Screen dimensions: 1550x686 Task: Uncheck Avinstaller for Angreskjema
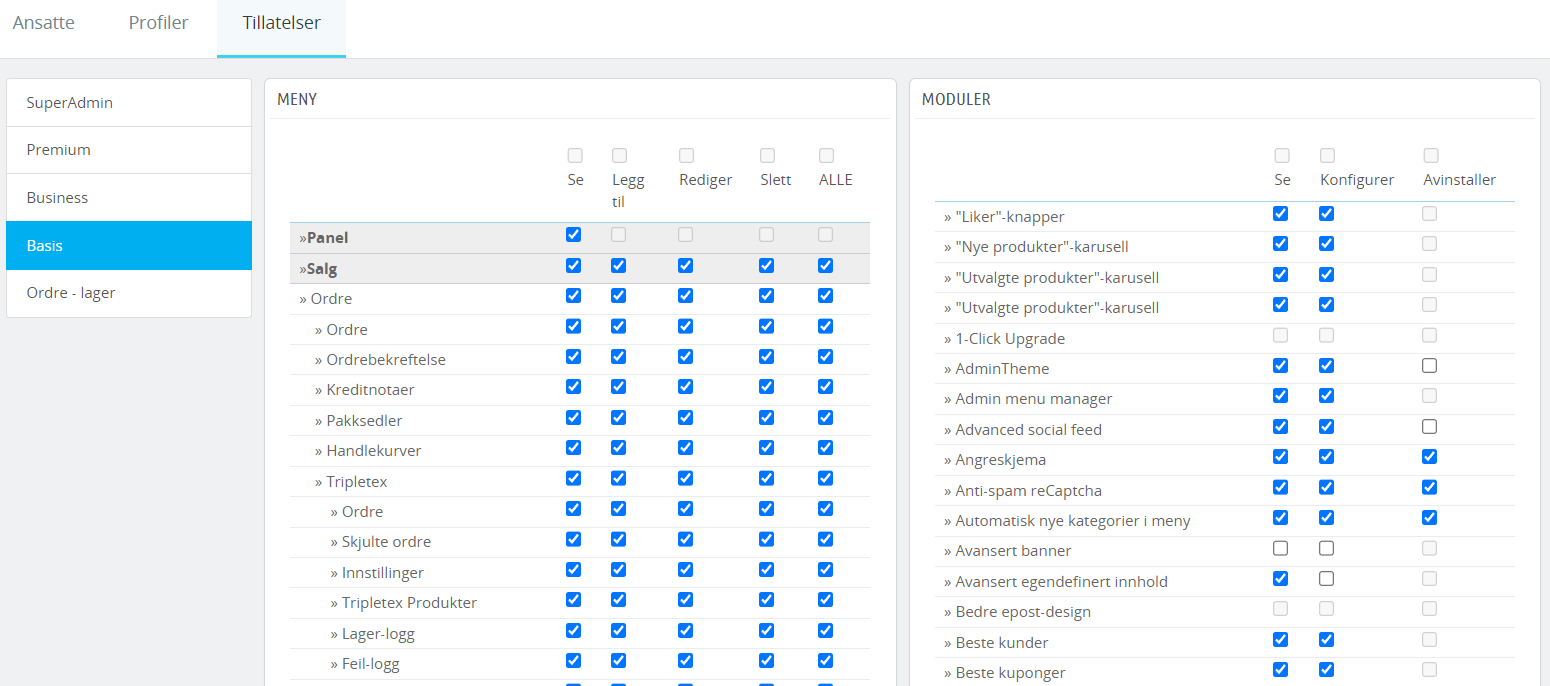(x=1430, y=457)
